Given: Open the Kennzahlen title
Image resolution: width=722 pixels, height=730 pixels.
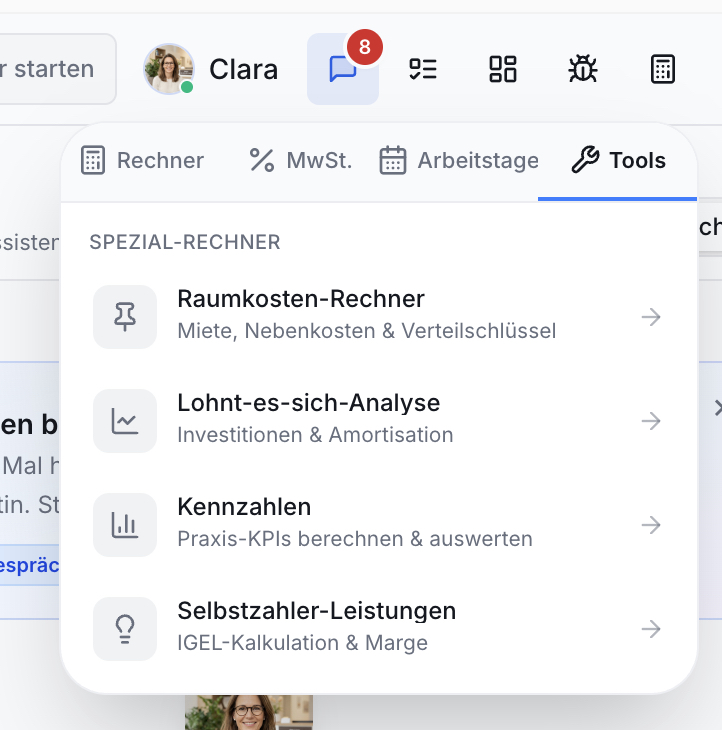Looking at the screenshot, I should (244, 507).
